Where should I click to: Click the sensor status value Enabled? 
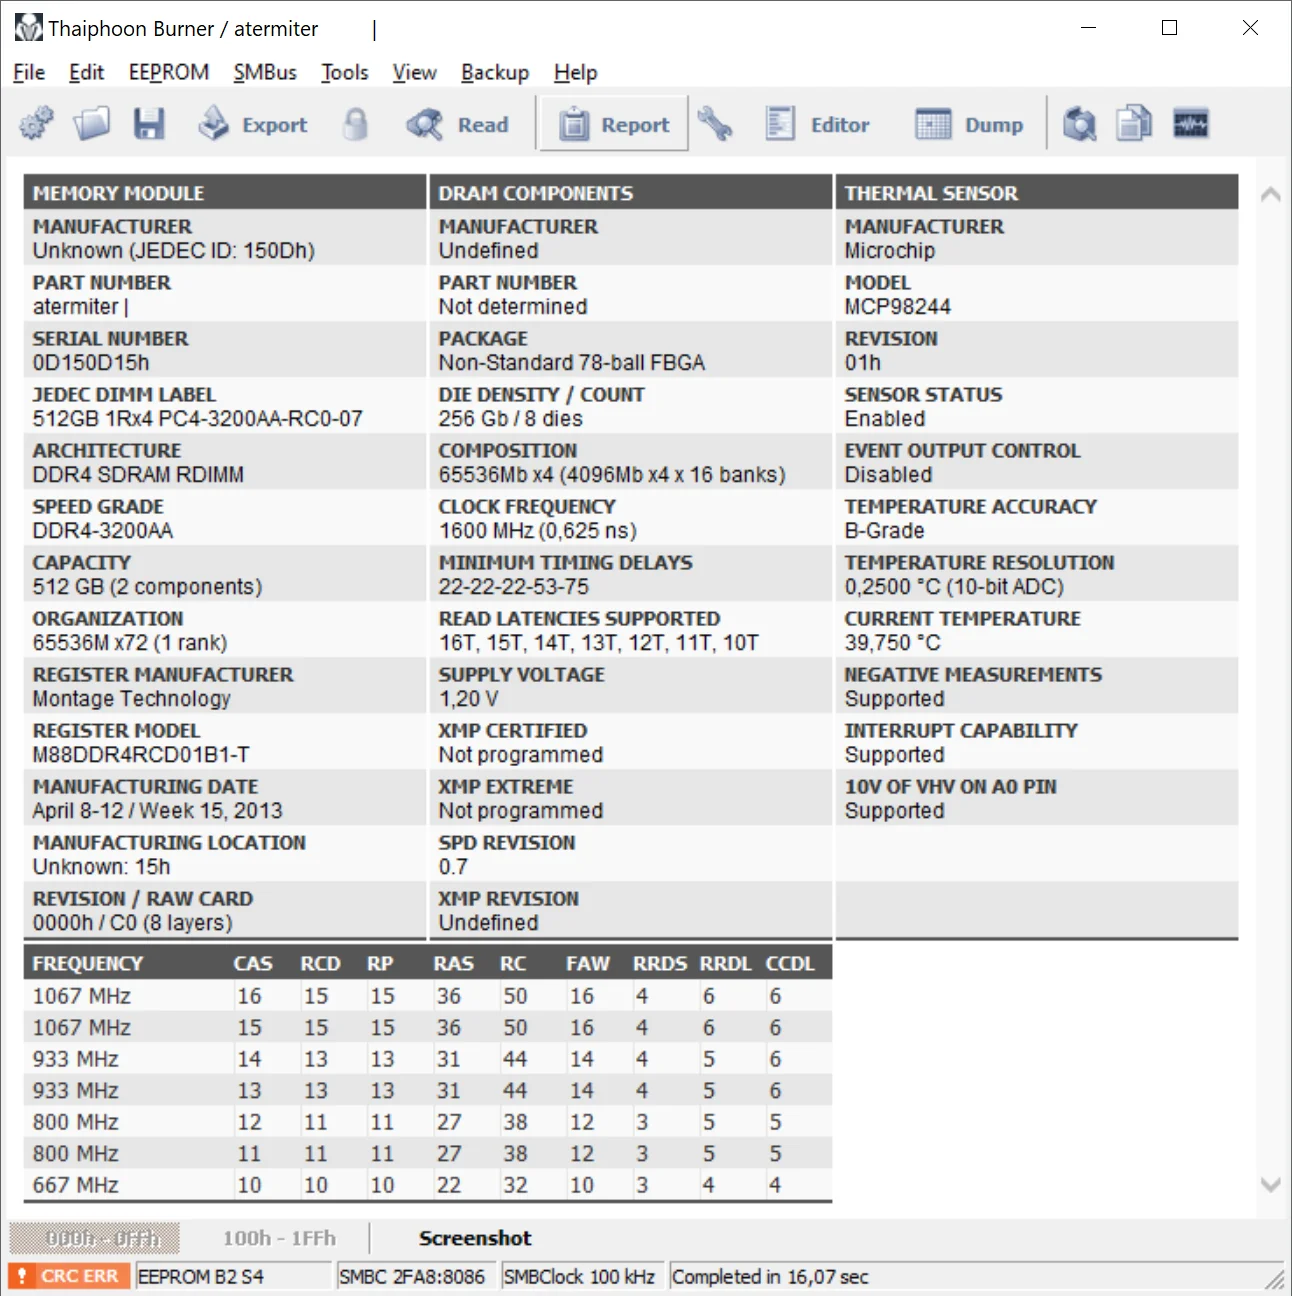(885, 419)
